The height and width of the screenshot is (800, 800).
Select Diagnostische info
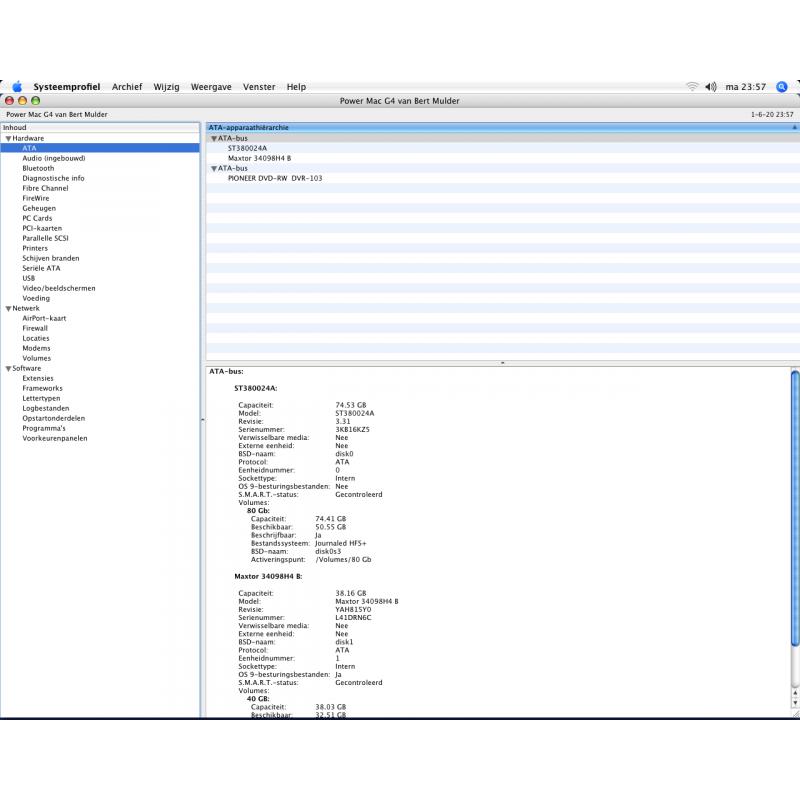pos(54,178)
